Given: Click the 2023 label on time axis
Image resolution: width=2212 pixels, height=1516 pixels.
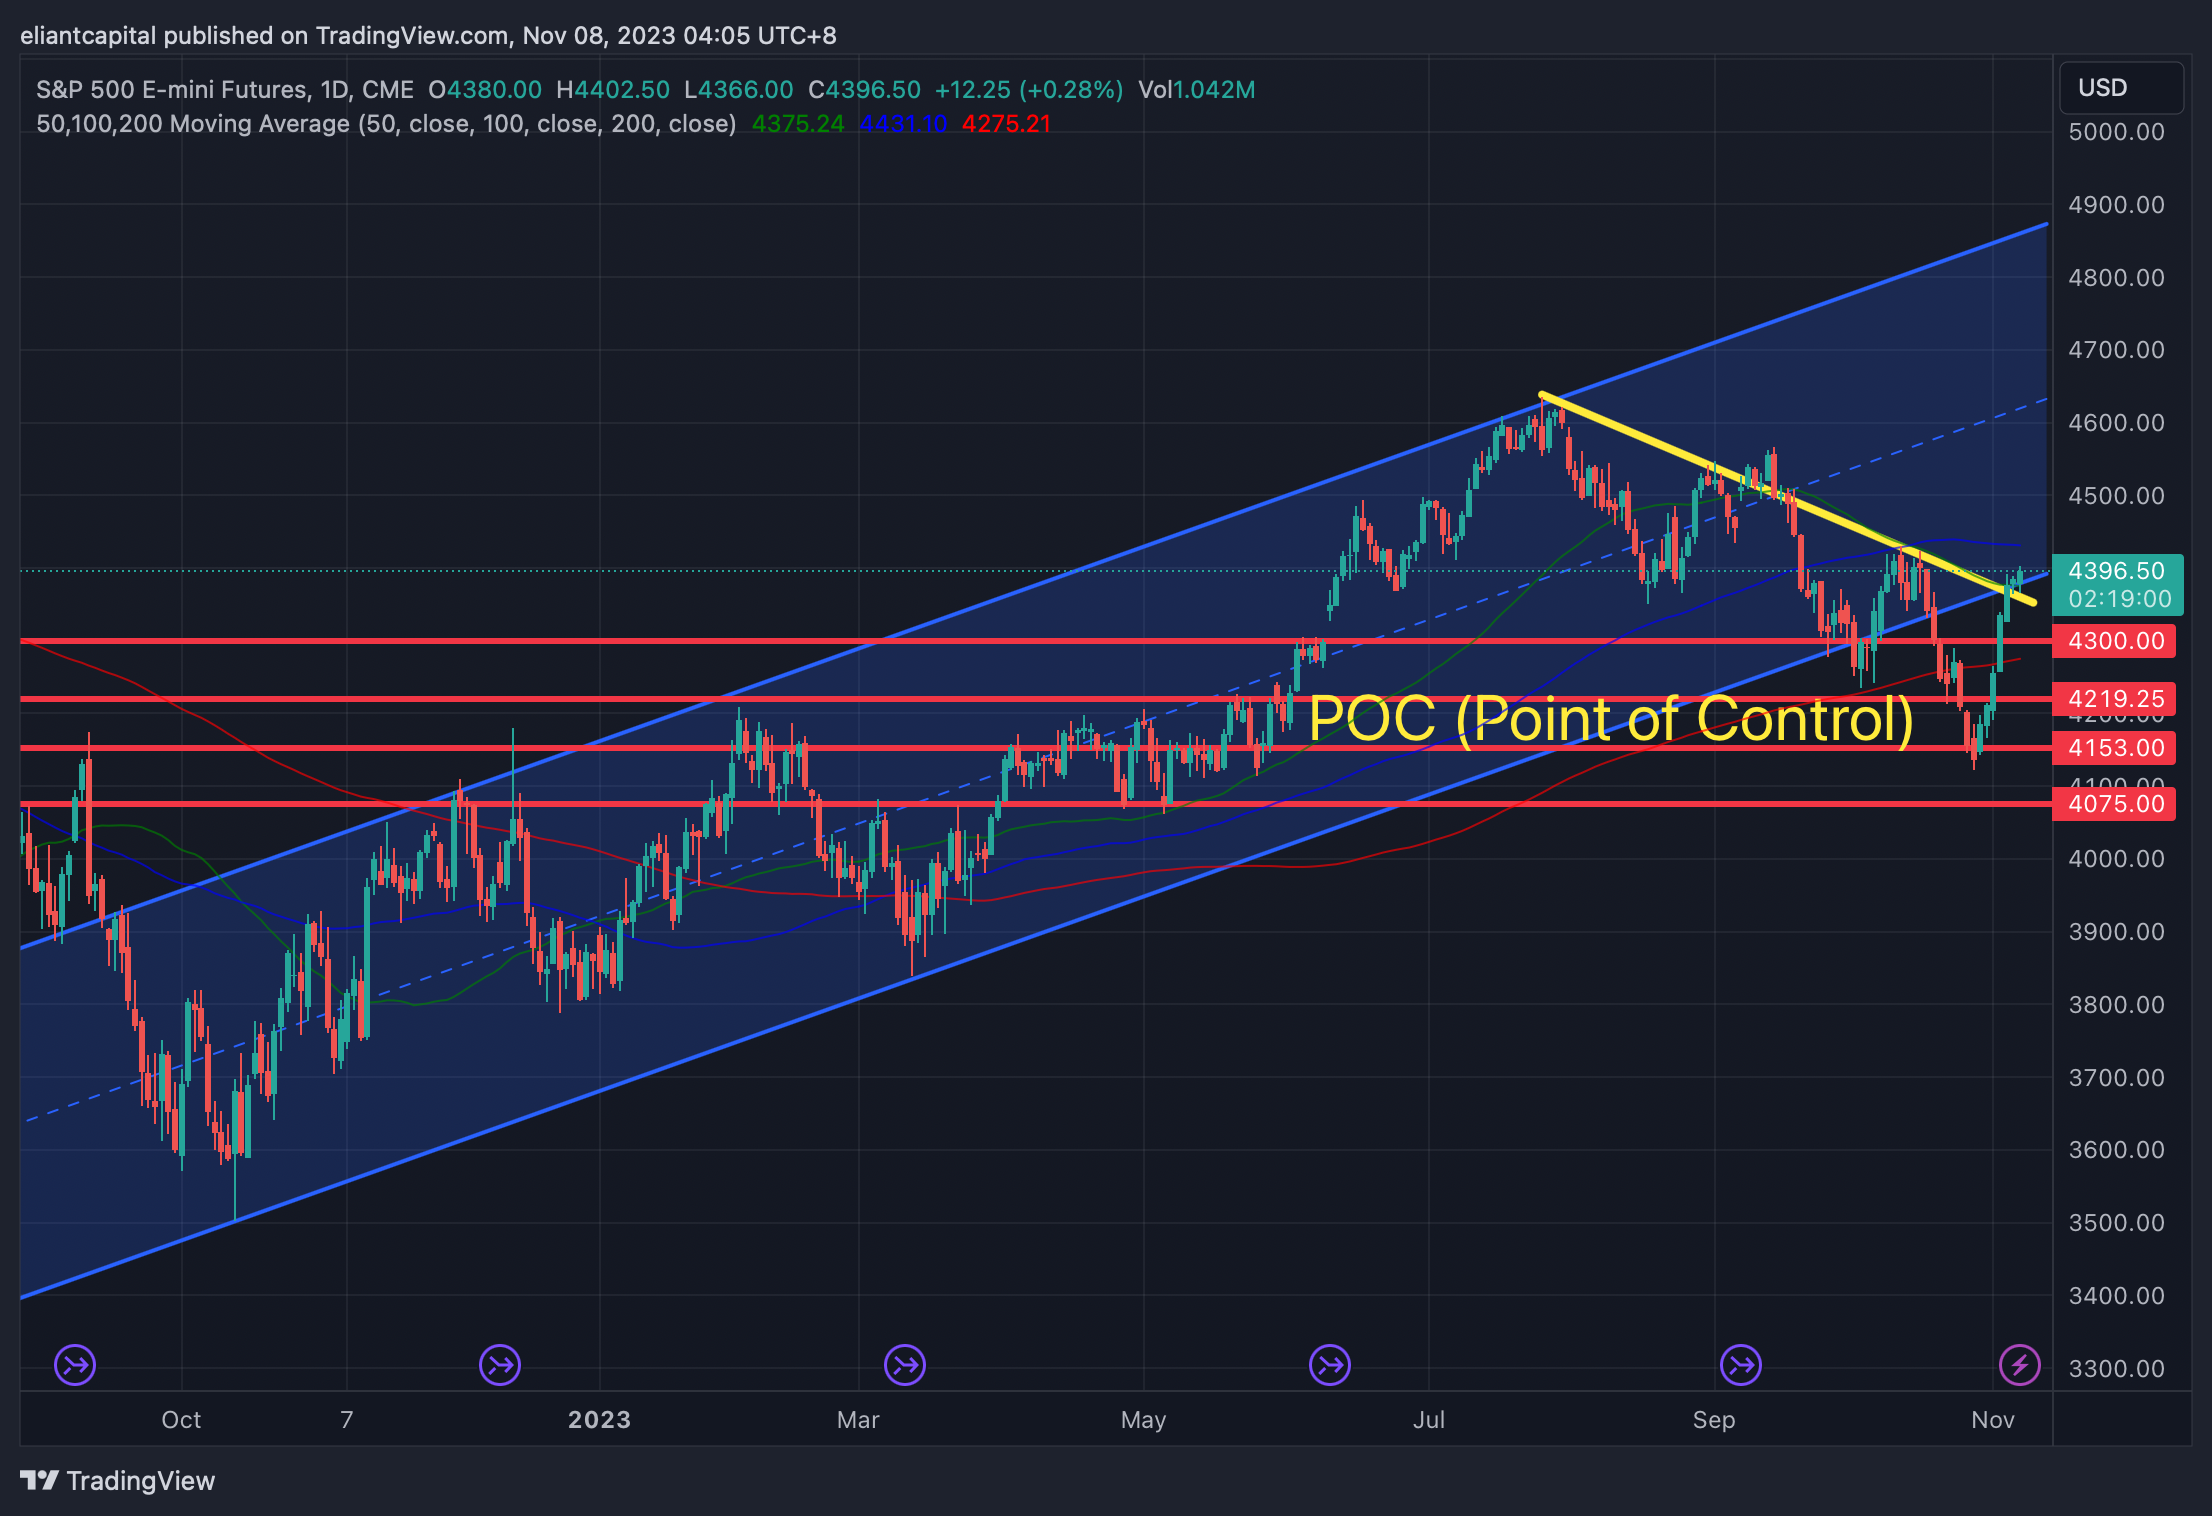Looking at the screenshot, I should [x=599, y=1420].
